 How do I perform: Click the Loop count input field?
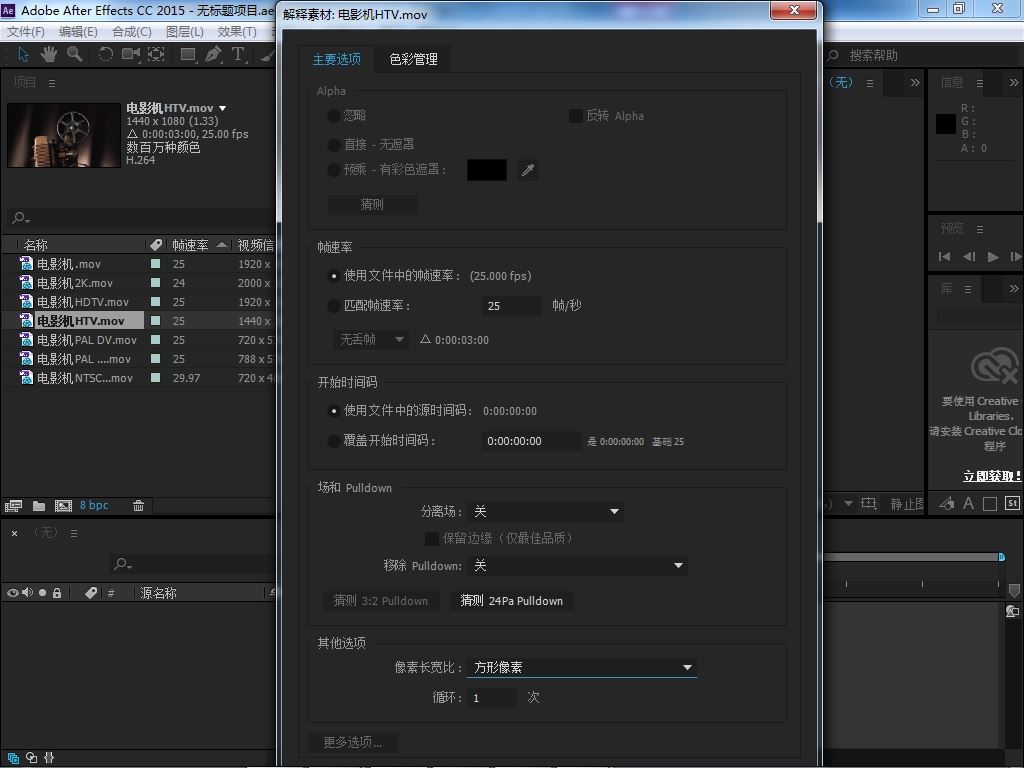click(x=492, y=698)
